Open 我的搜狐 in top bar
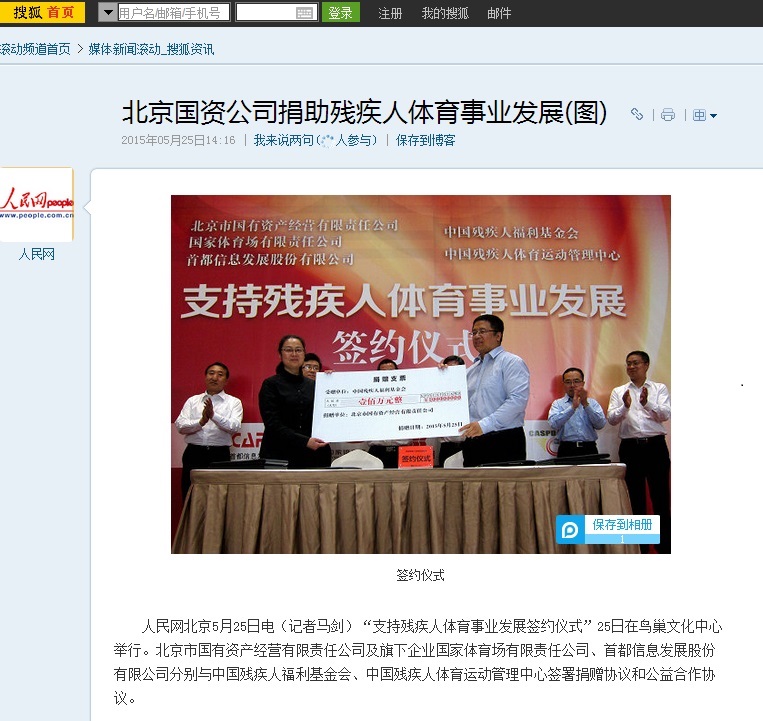The image size is (763, 721). coord(445,13)
